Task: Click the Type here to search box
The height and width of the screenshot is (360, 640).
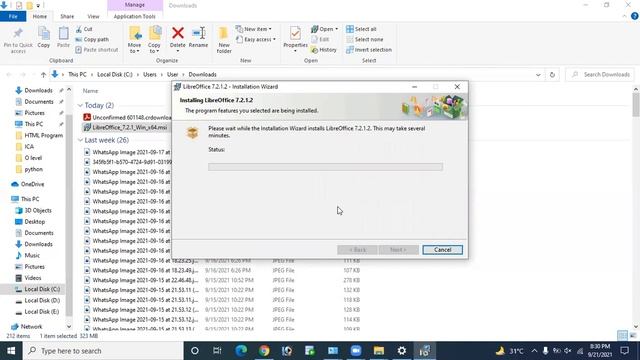Action: pyautogui.click(x=103, y=351)
